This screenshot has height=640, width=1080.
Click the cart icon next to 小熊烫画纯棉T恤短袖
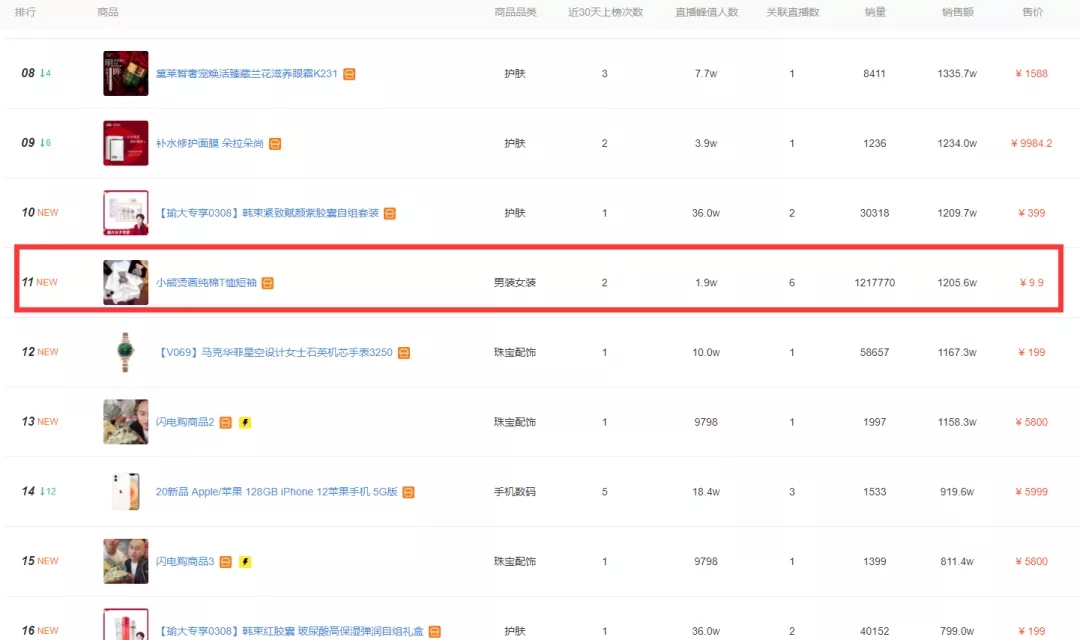(x=267, y=283)
